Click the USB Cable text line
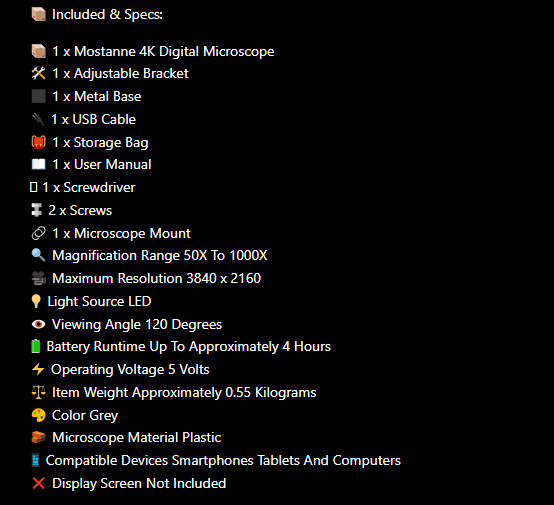The height and width of the screenshot is (505, 554). click(94, 119)
